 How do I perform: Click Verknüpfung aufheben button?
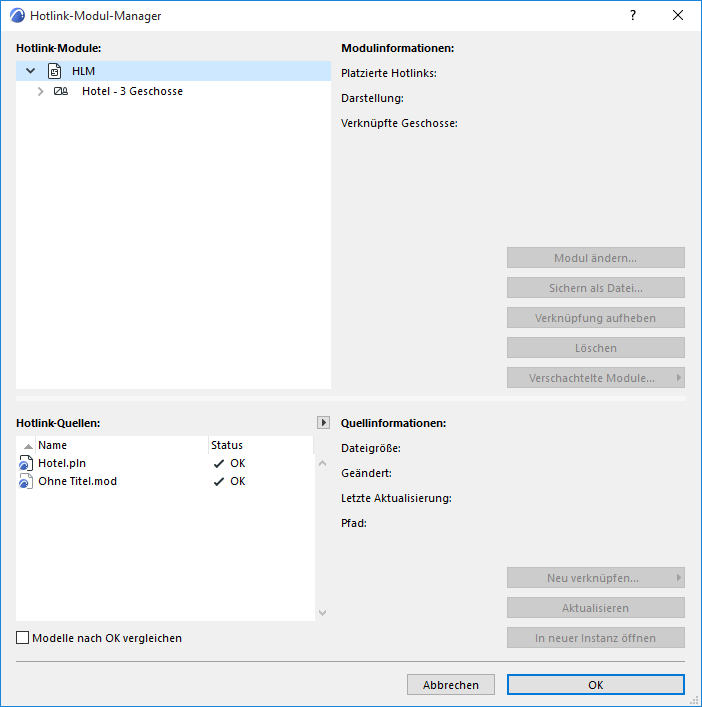pos(596,318)
